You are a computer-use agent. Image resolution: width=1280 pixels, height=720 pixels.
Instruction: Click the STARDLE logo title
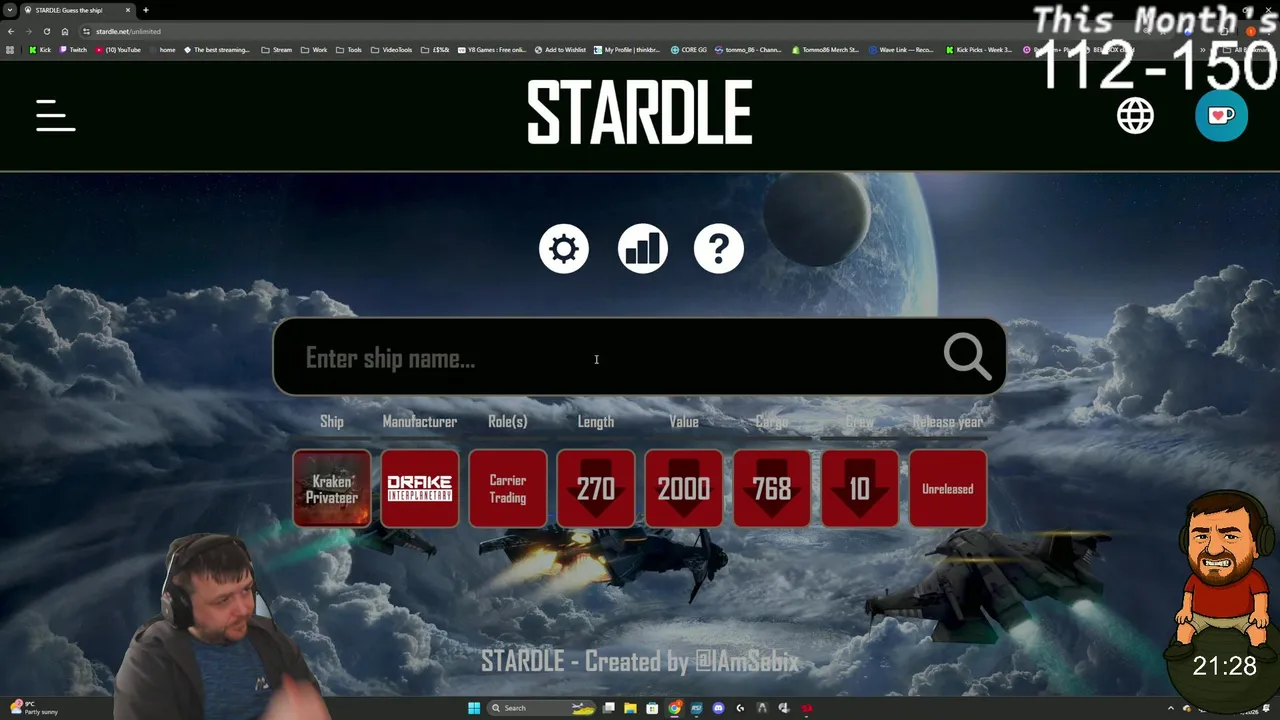tap(640, 113)
